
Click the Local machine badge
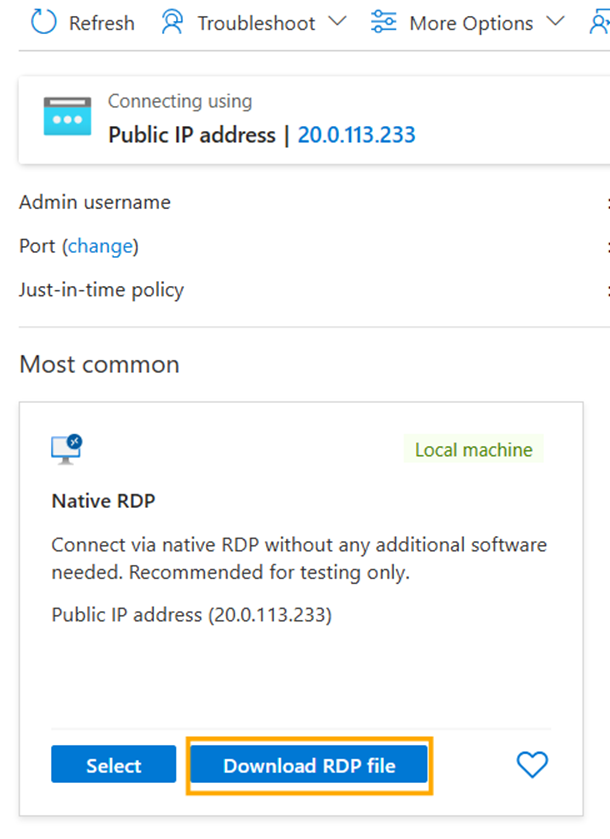coord(473,450)
